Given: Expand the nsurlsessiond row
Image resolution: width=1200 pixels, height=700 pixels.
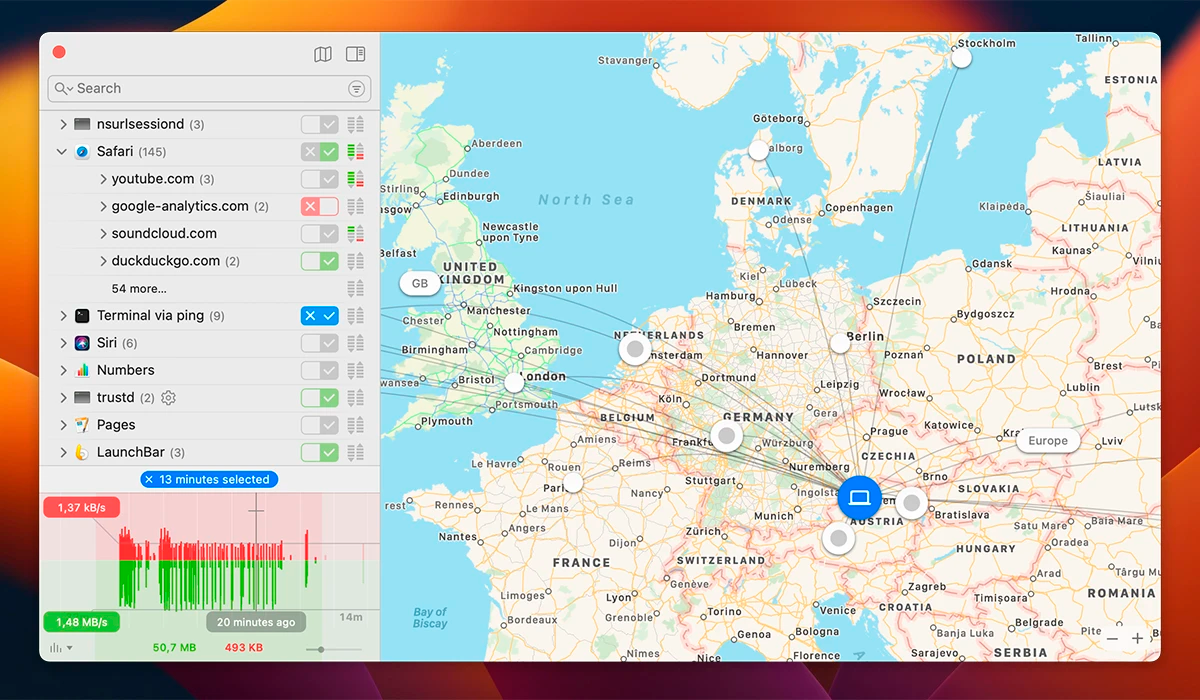Looking at the screenshot, I should click(x=62, y=125).
